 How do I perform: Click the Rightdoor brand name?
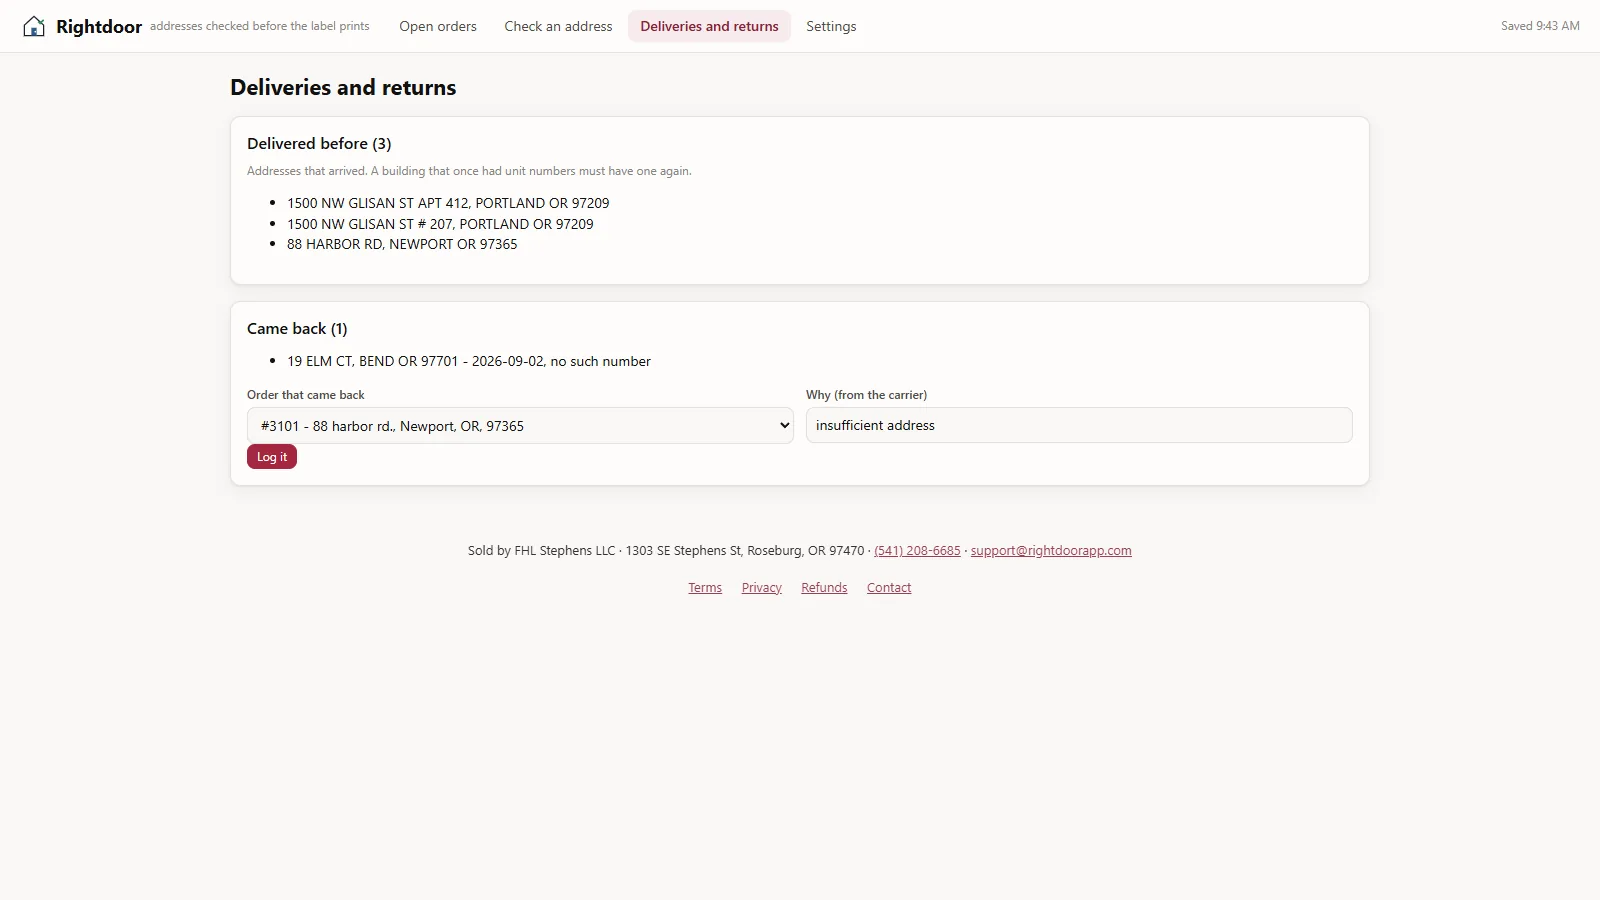99,27
